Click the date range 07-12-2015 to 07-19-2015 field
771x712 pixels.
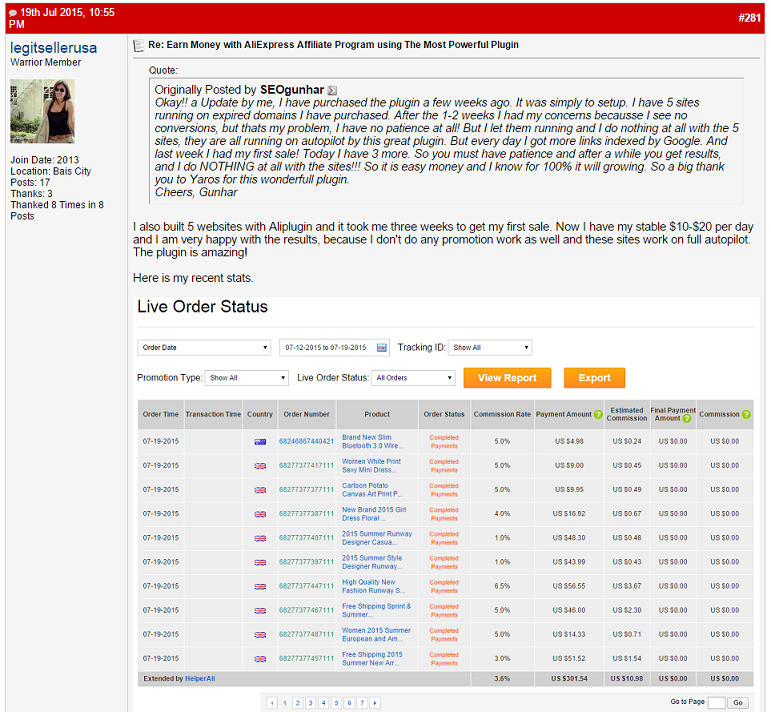click(334, 348)
